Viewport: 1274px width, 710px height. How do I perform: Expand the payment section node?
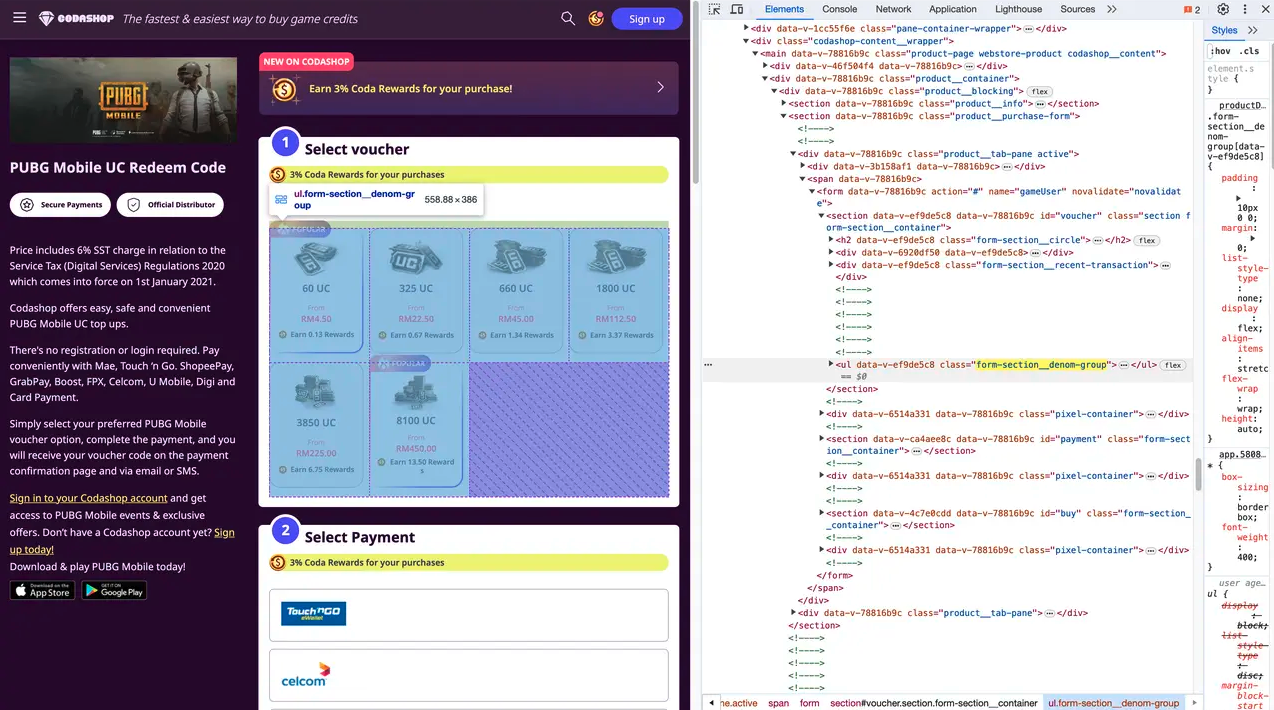(x=822, y=438)
